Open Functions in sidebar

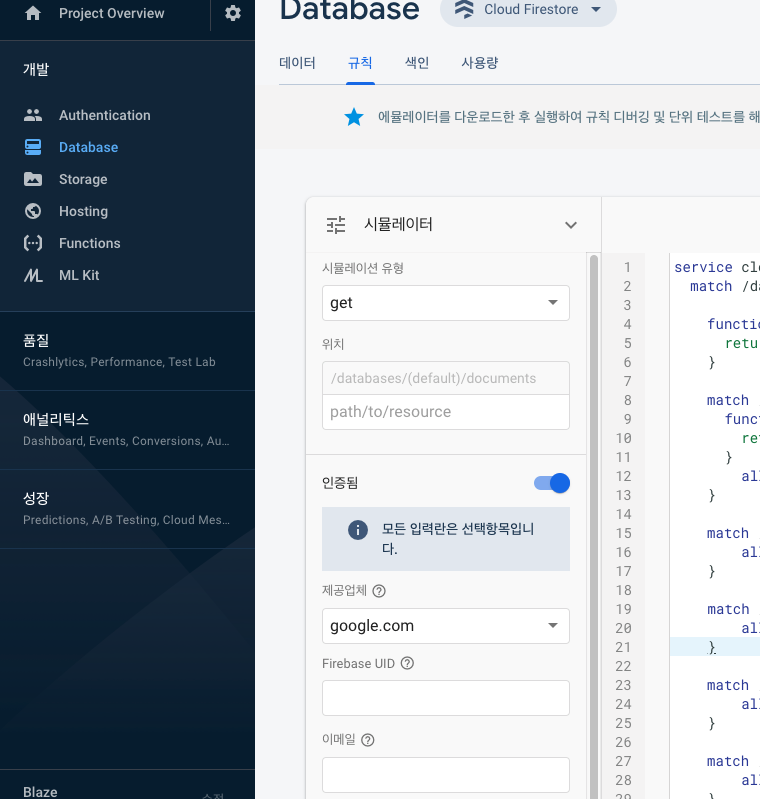[90, 243]
